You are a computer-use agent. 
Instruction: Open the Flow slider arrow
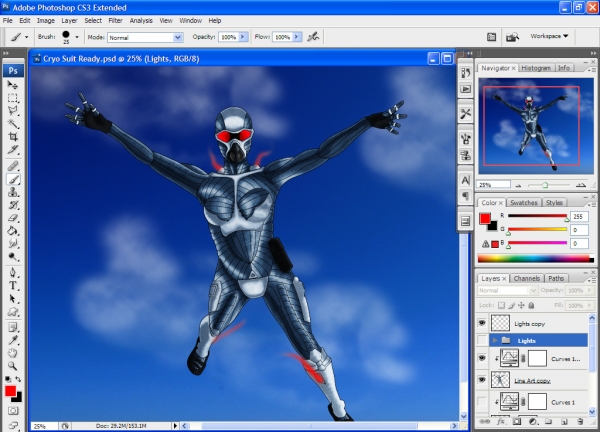pyautogui.click(x=297, y=37)
